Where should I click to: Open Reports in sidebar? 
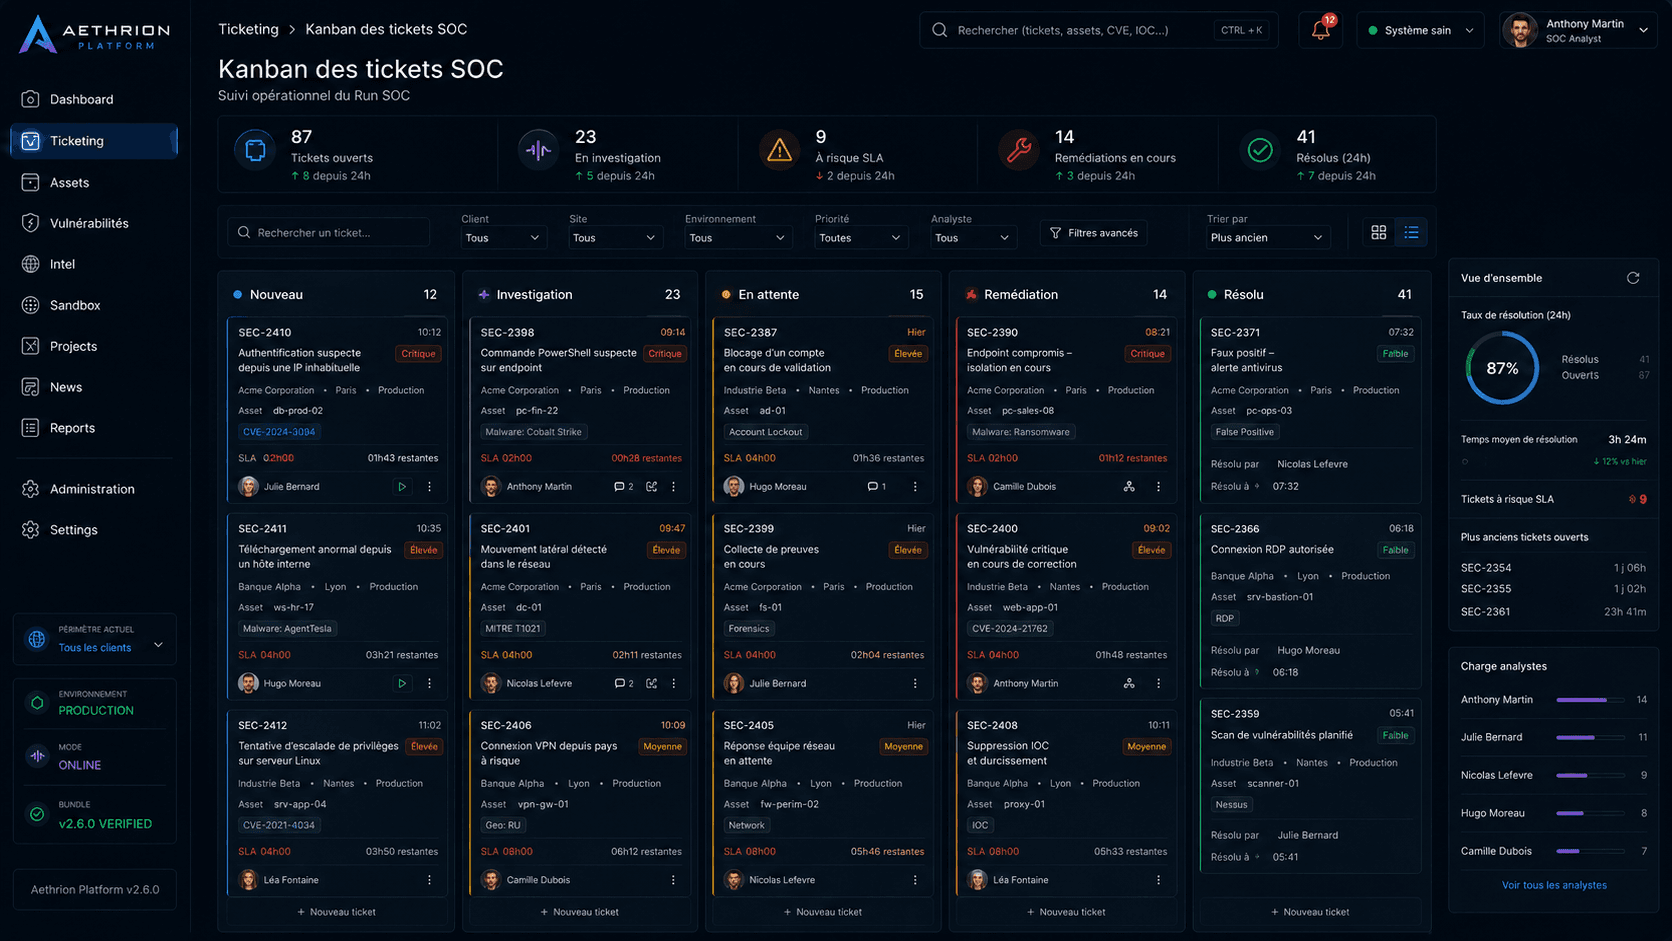pos(94,428)
